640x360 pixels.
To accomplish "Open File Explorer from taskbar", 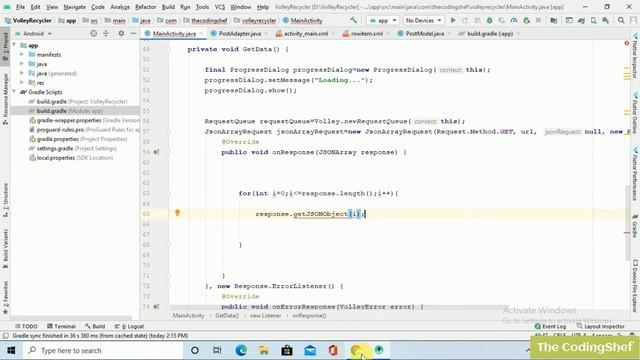I will (x=264, y=350).
